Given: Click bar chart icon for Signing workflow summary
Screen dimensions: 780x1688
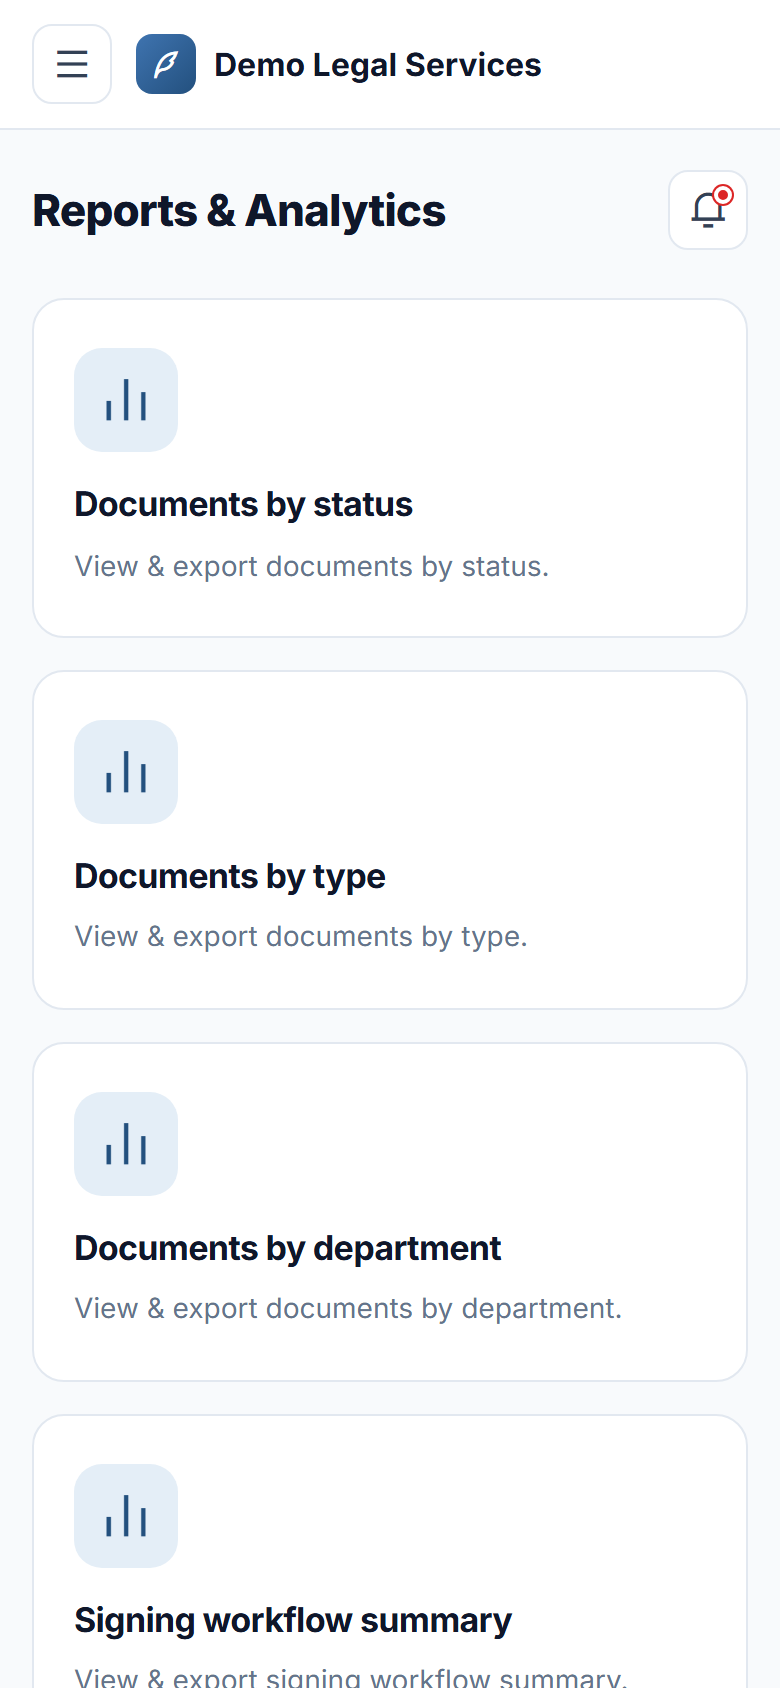Looking at the screenshot, I should point(126,1516).
